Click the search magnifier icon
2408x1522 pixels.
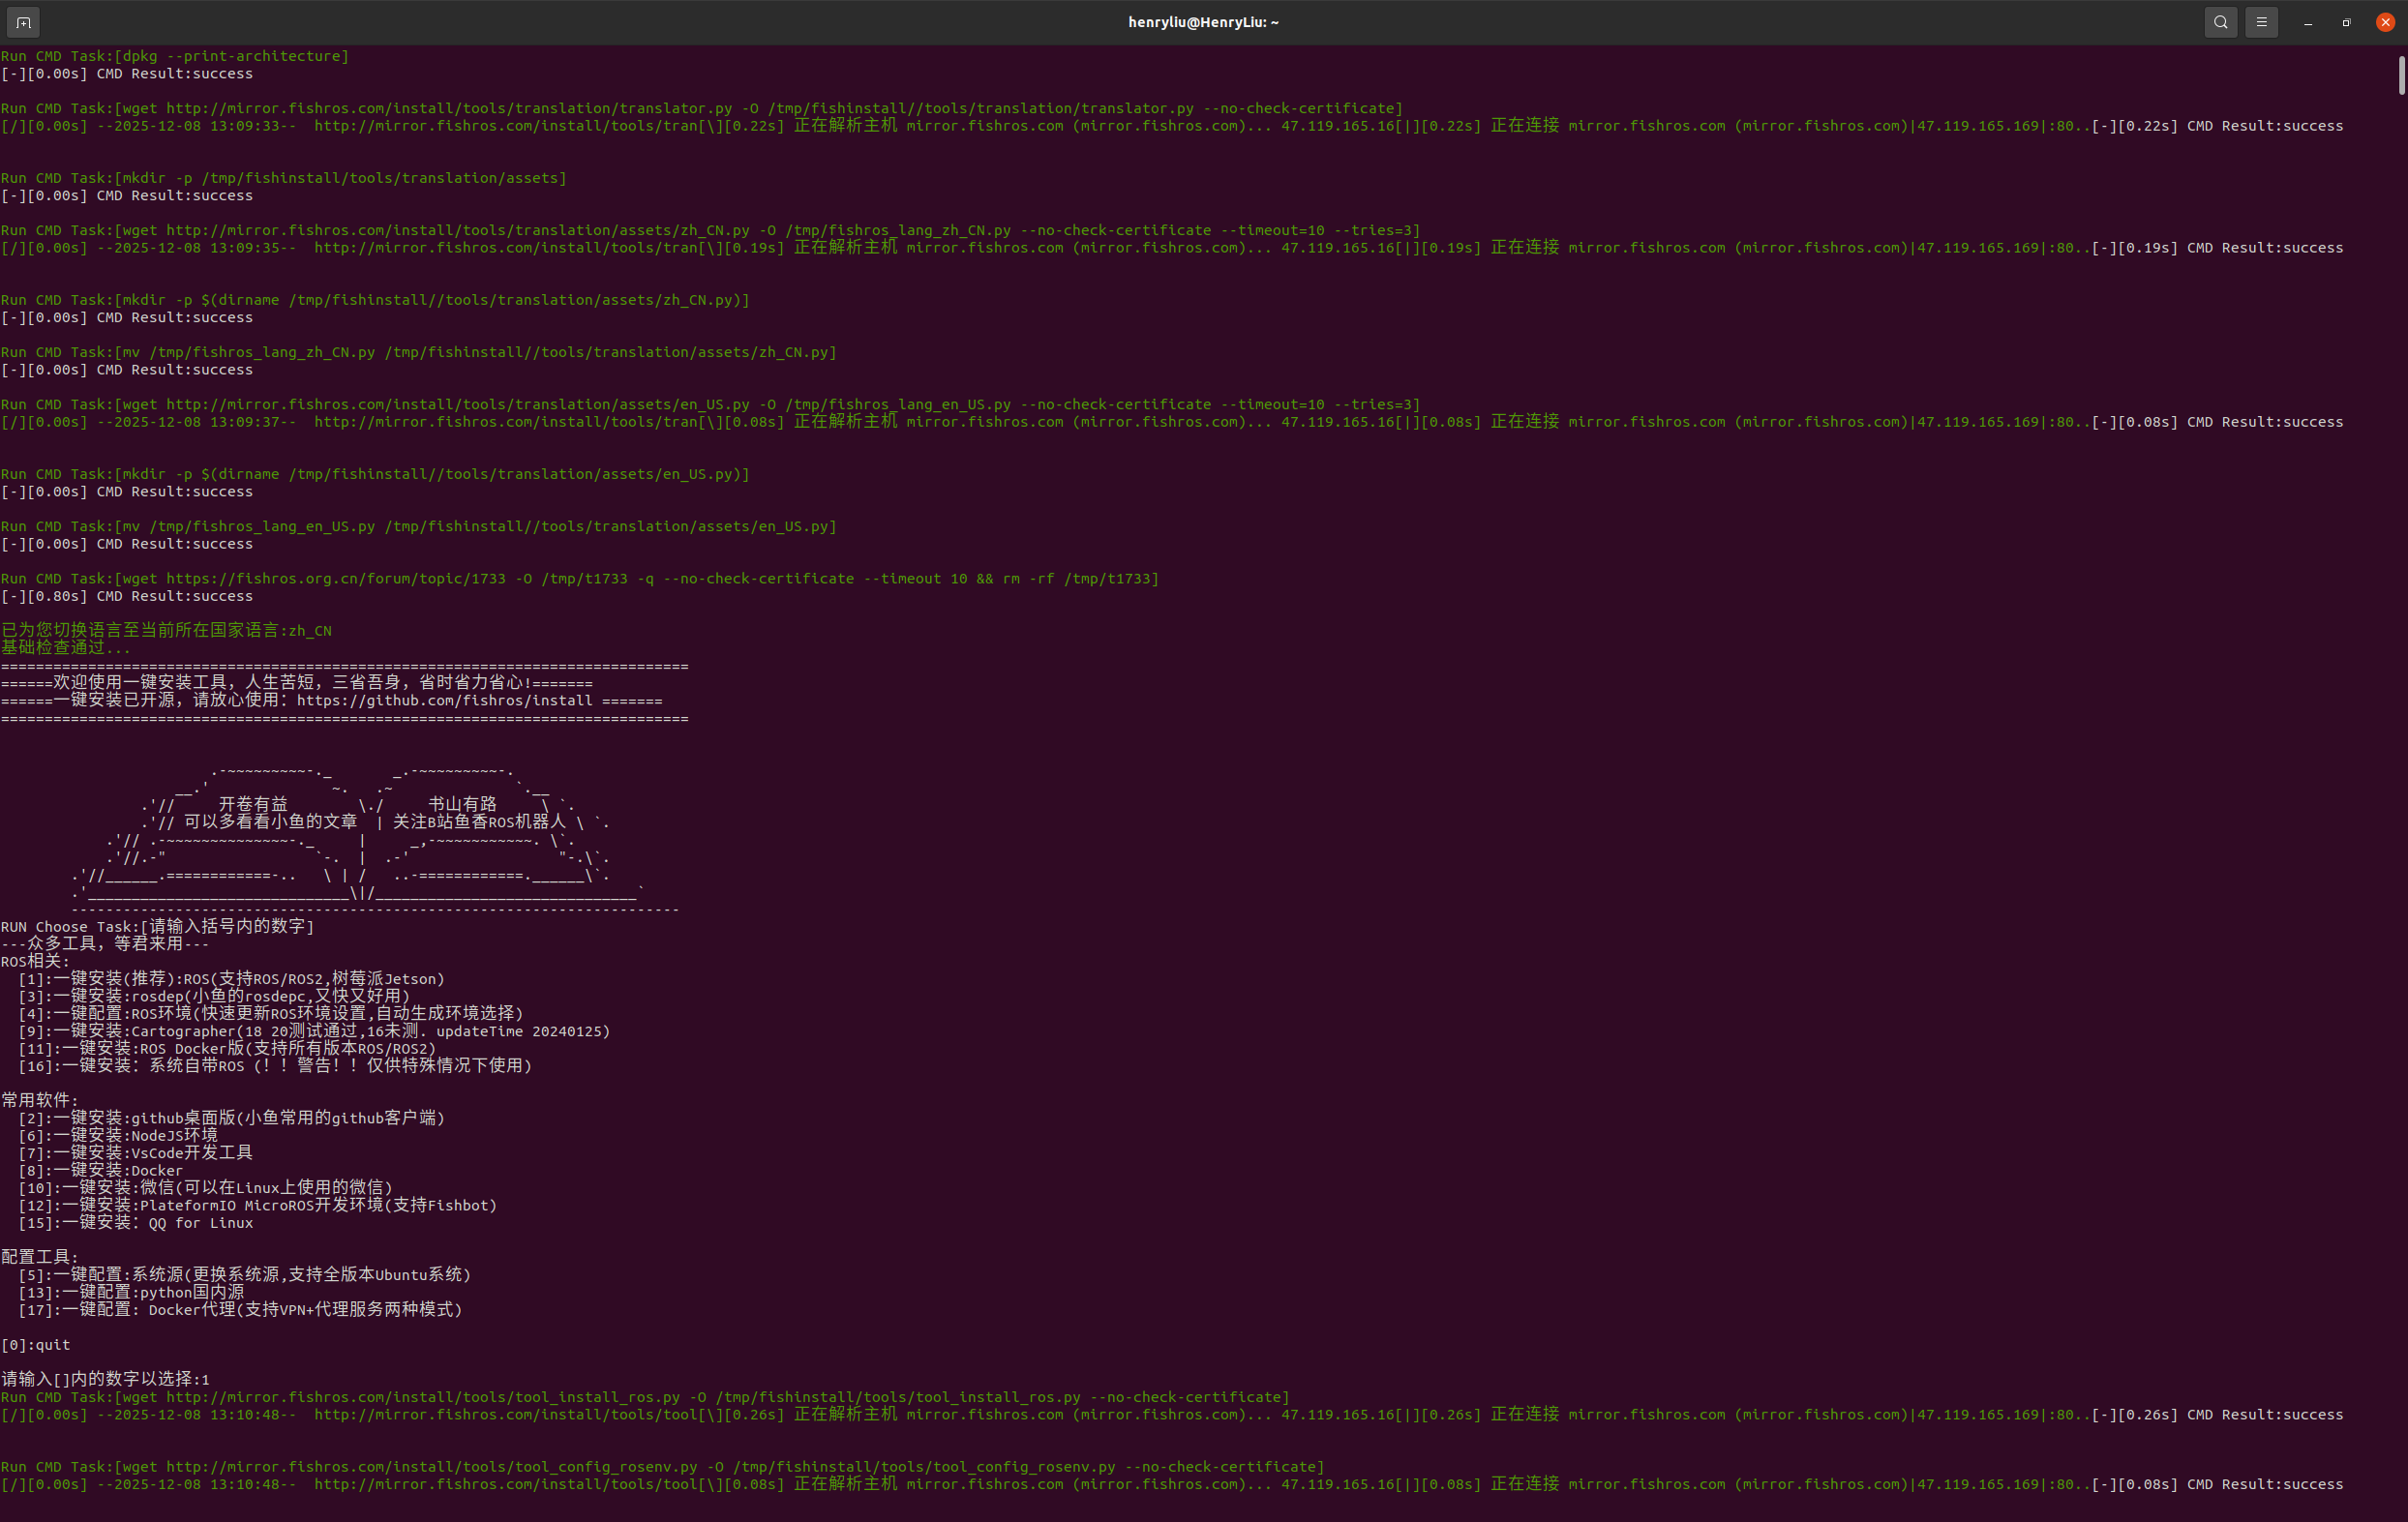pyautogui.click(x=2220, y=22)
